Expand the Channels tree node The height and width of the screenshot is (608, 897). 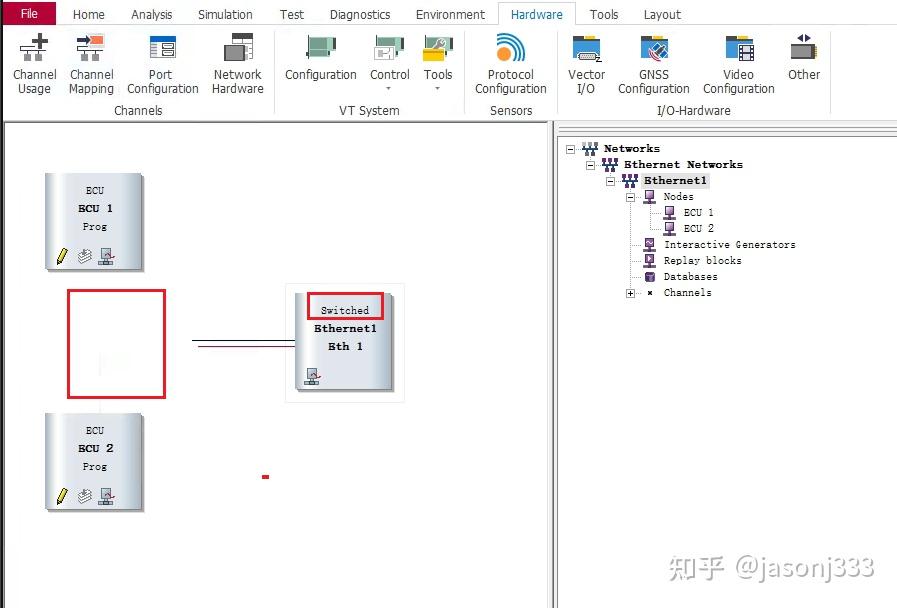629,293
